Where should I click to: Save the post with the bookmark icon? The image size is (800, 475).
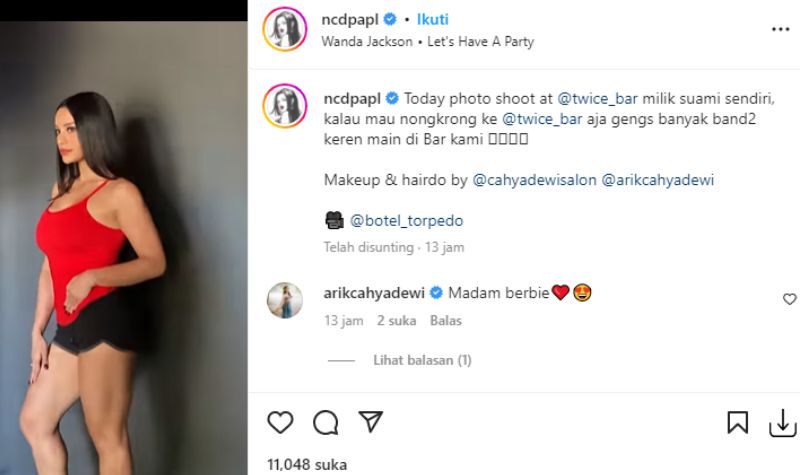click(737, 423)
